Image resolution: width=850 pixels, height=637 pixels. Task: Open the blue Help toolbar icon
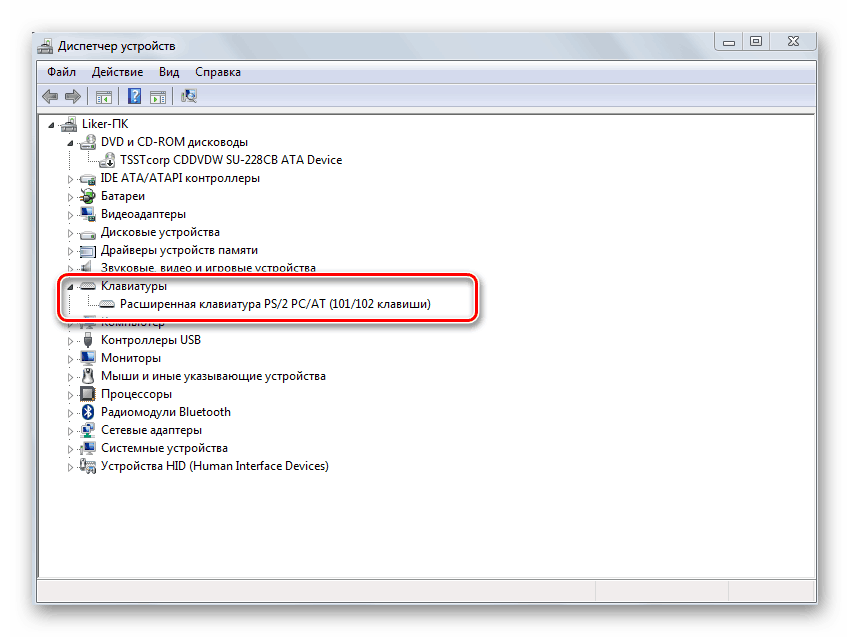pos(134,96)
